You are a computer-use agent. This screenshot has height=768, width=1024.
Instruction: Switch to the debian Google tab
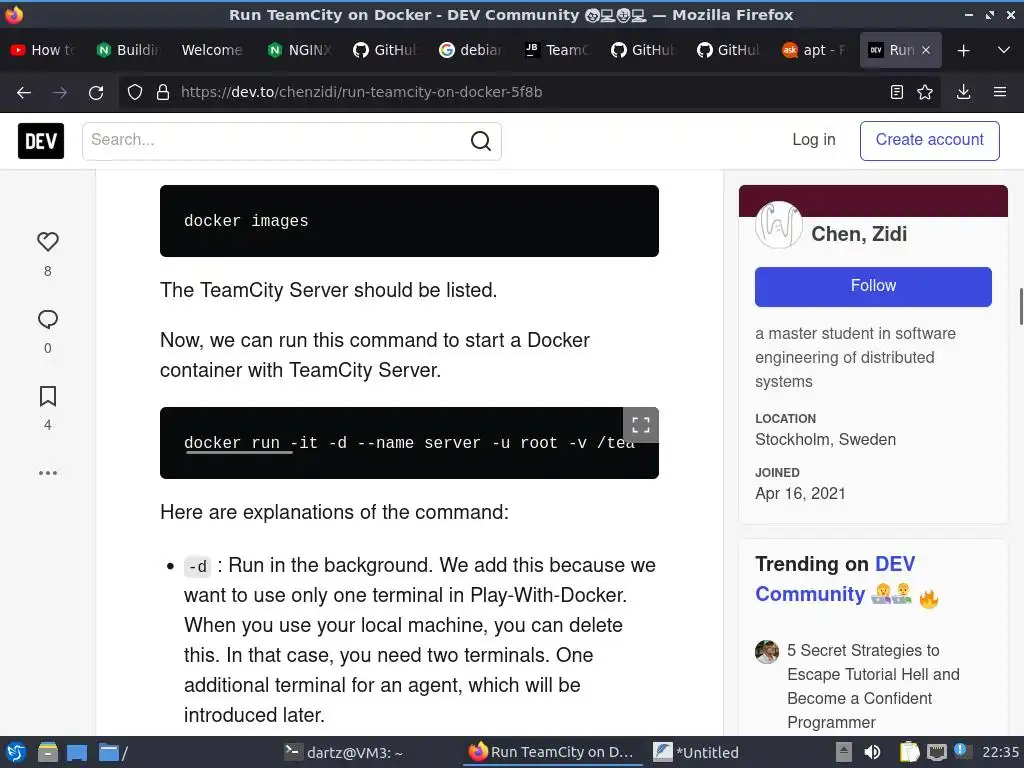coord(472,50)
